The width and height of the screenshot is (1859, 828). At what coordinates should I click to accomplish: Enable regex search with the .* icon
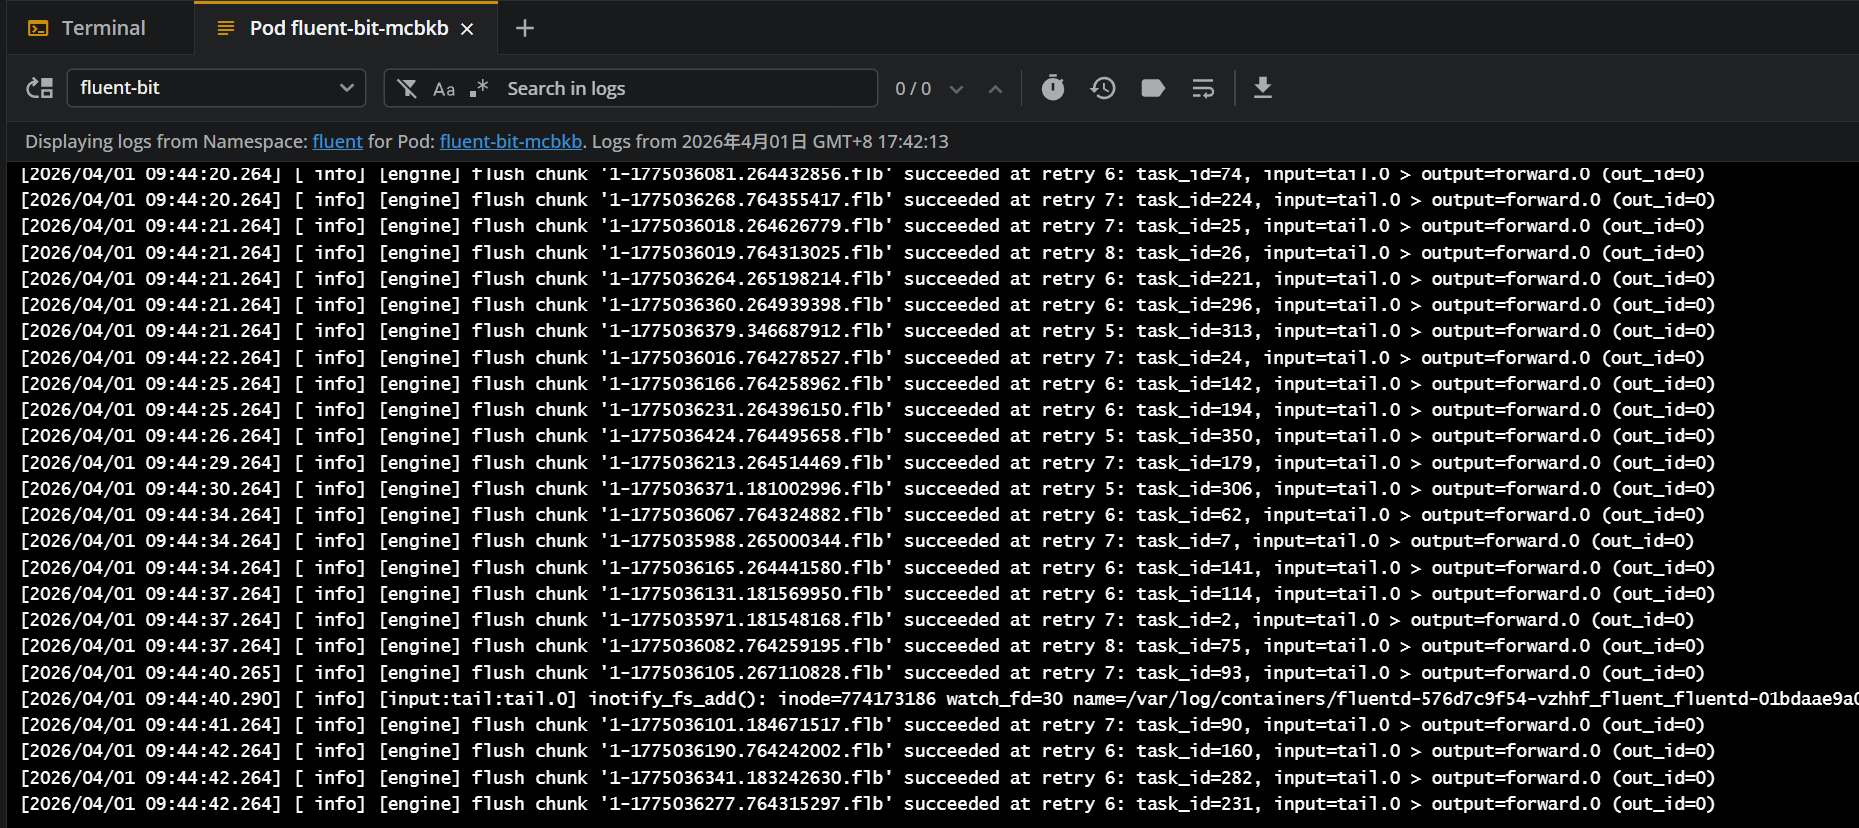click(479, 88)
